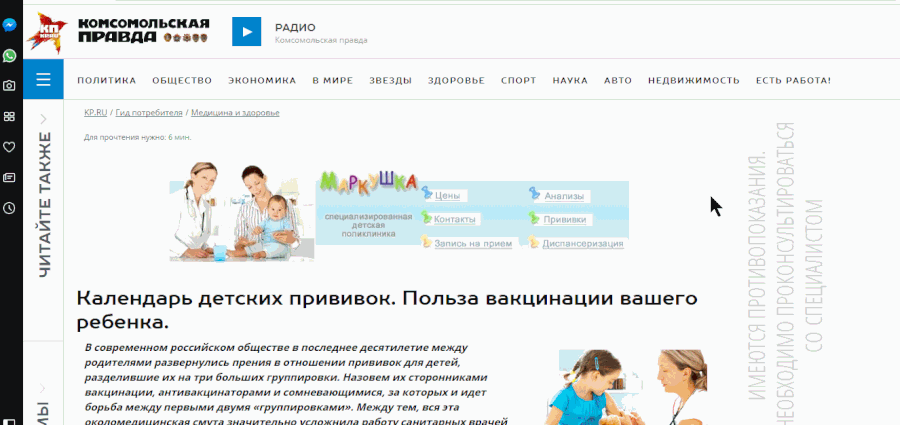Image resolution: width=900 pixels, height=425 pixels.
Task: Go to ЭКОНОМИКА section
Action: pos(262,80)
